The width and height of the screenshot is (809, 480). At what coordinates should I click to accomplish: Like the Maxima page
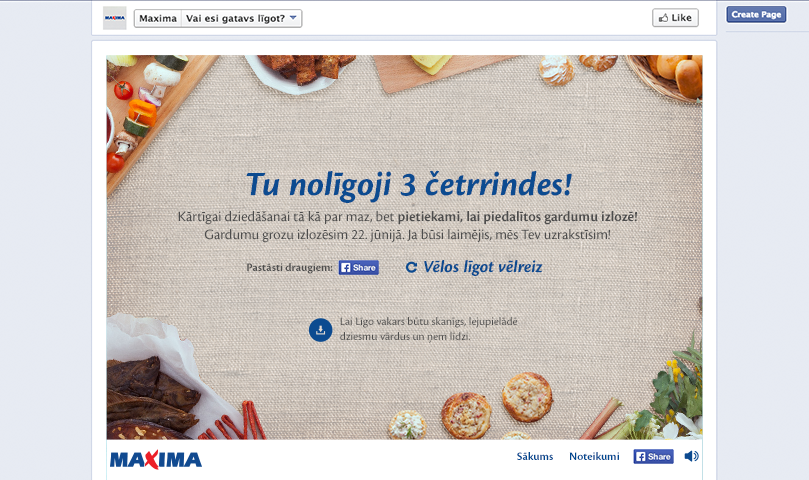[x=675, y=18]
